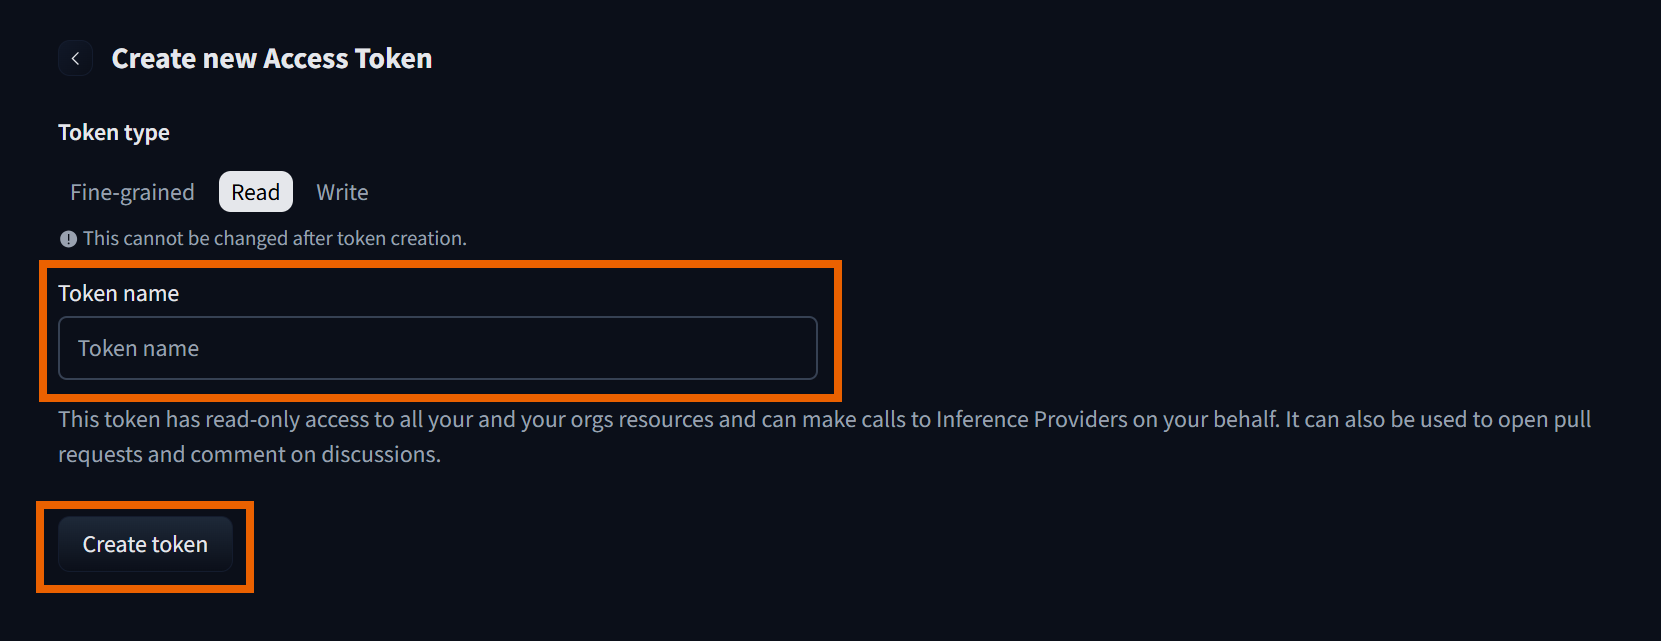Viewport: 1661px width, 641px height.
Task: Select the Fine-grained token type
Action: pos(132,192)
